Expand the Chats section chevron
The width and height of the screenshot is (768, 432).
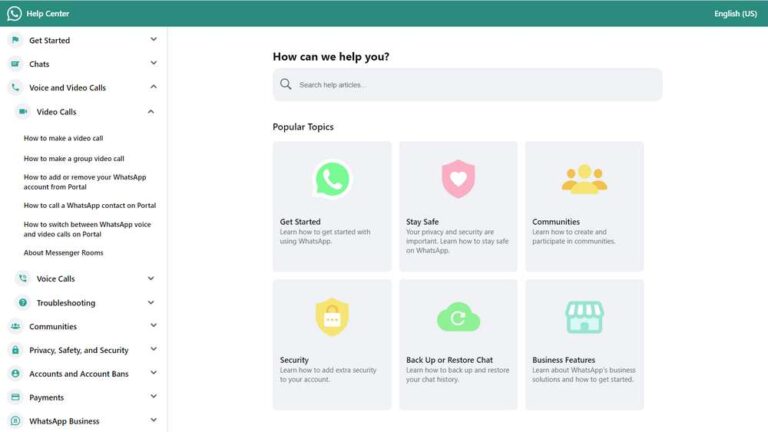click(153, 64)
